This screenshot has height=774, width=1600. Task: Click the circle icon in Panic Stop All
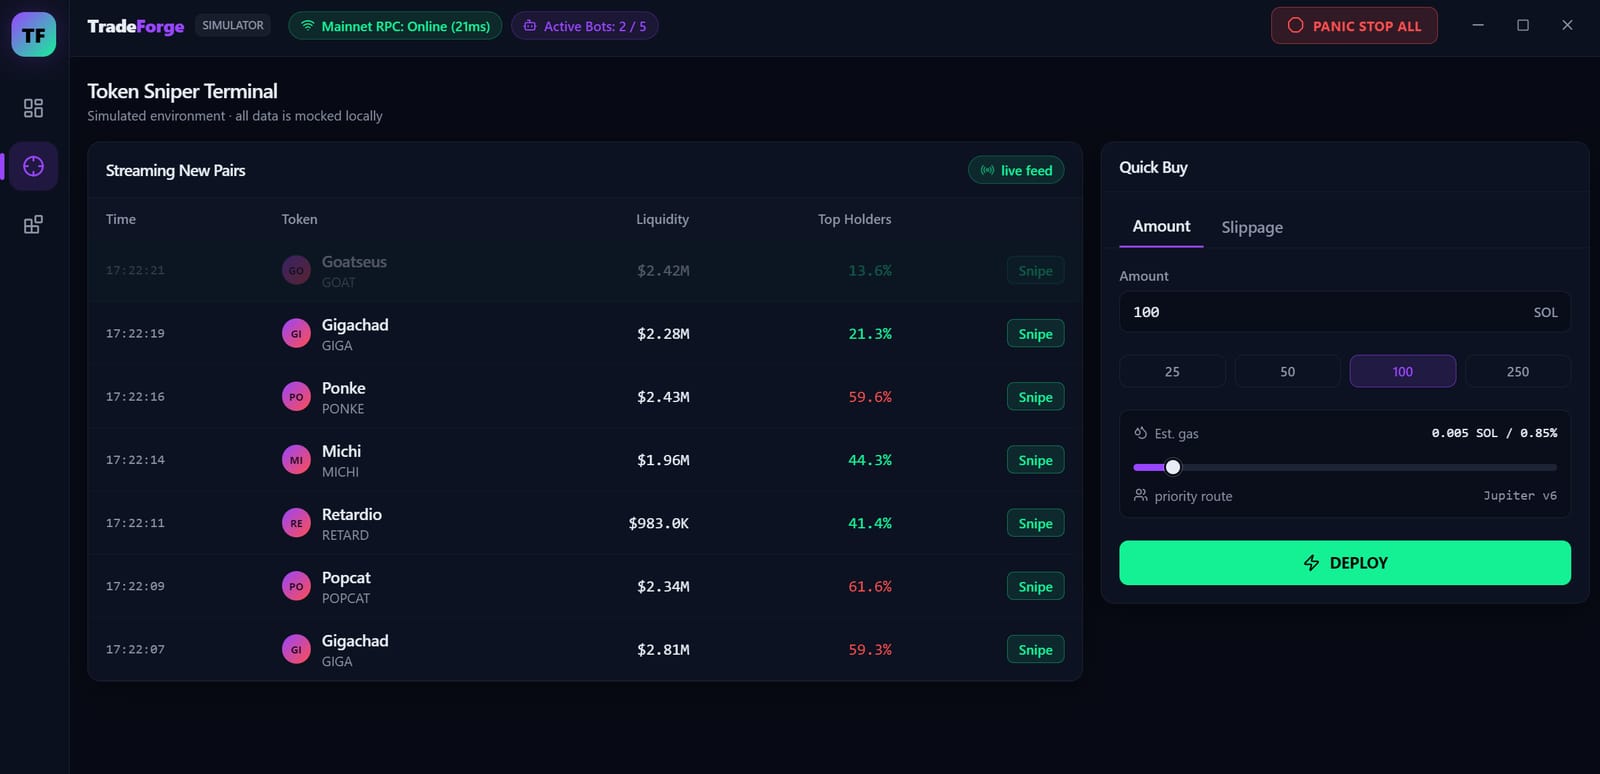coord(1296,26)
